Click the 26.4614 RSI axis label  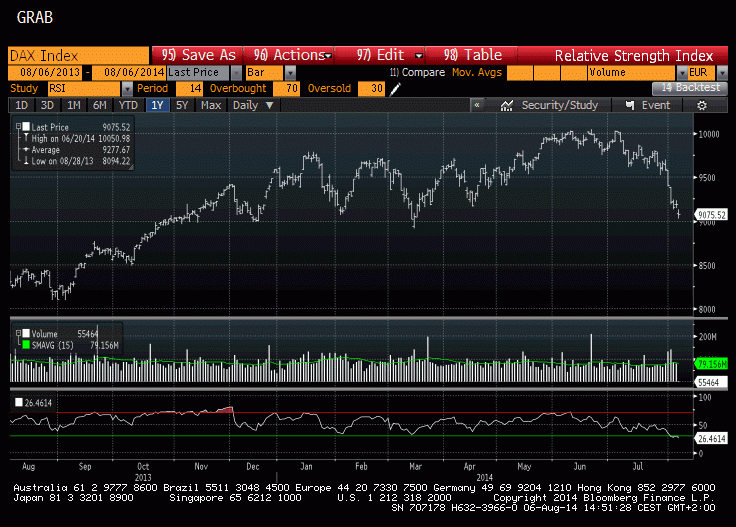coord(711,439)
